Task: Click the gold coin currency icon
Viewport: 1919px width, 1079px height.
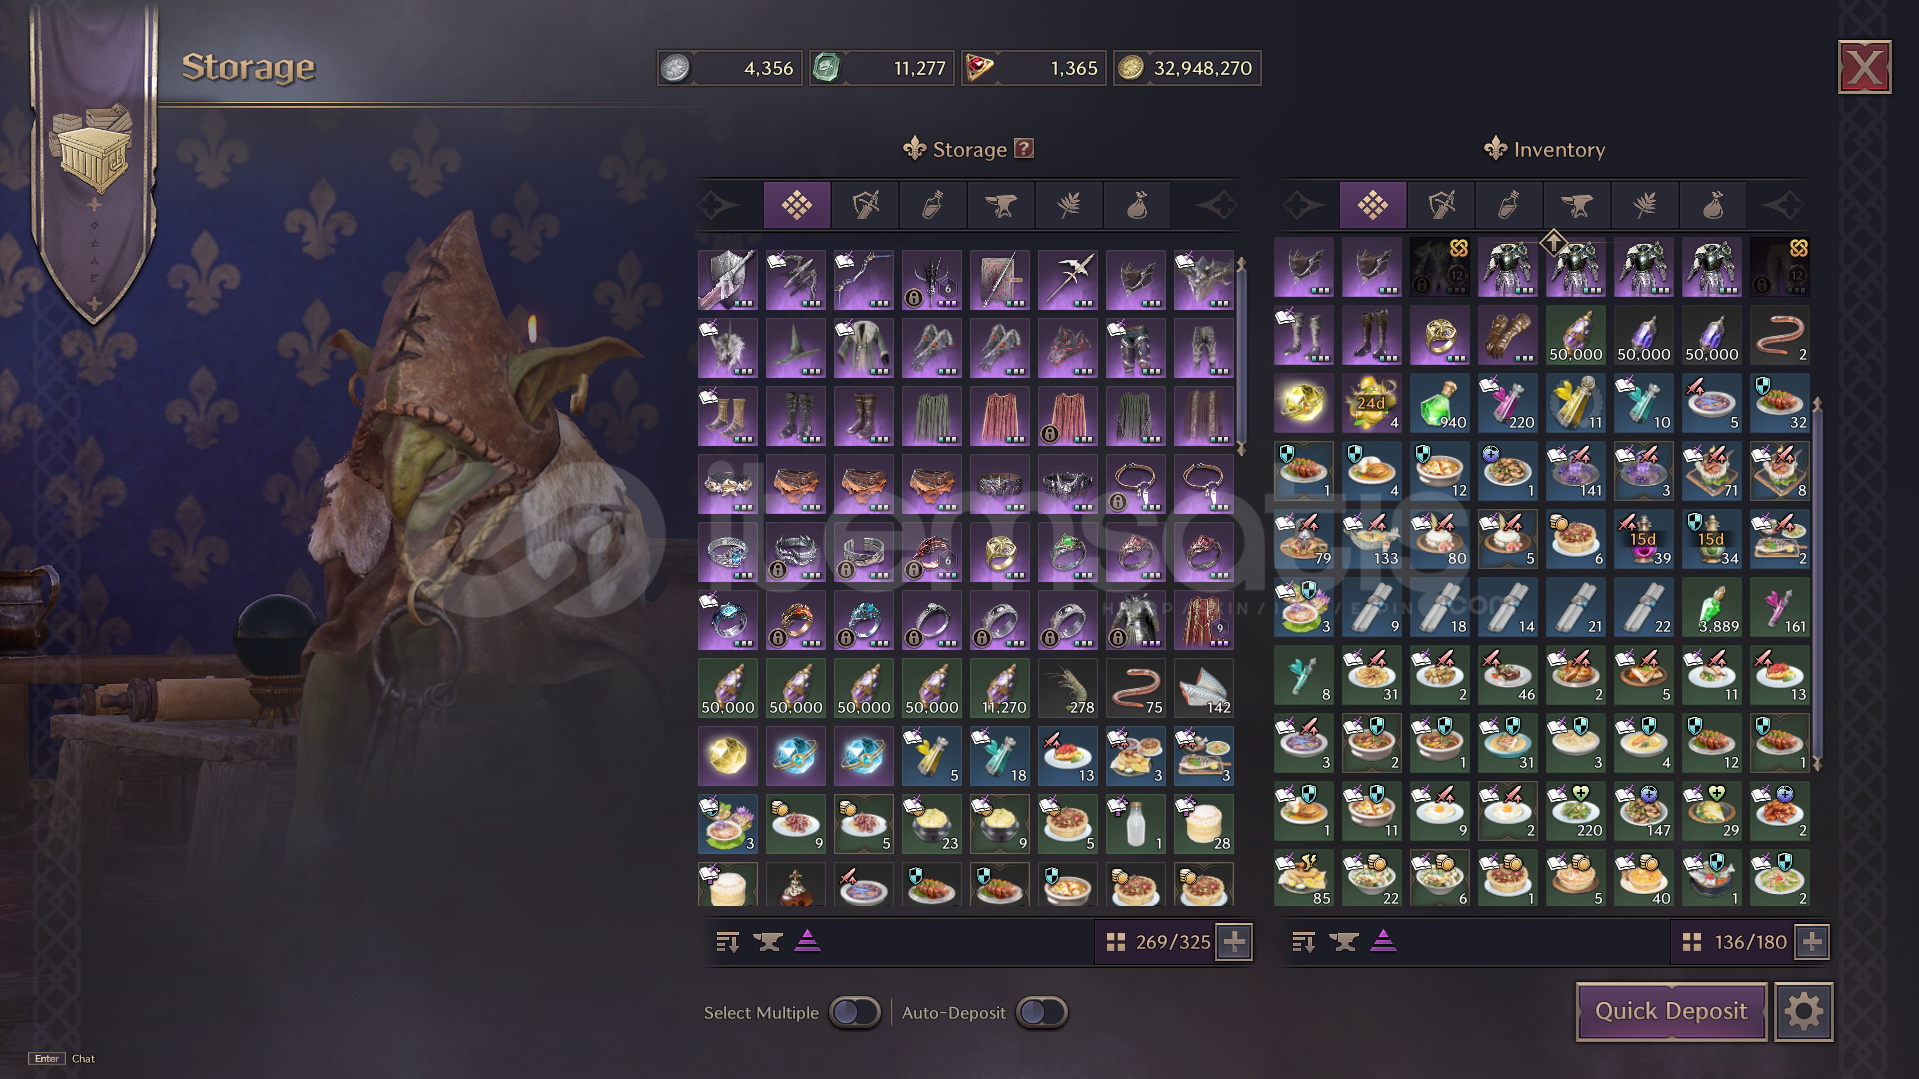Action: pos(1131,68)
